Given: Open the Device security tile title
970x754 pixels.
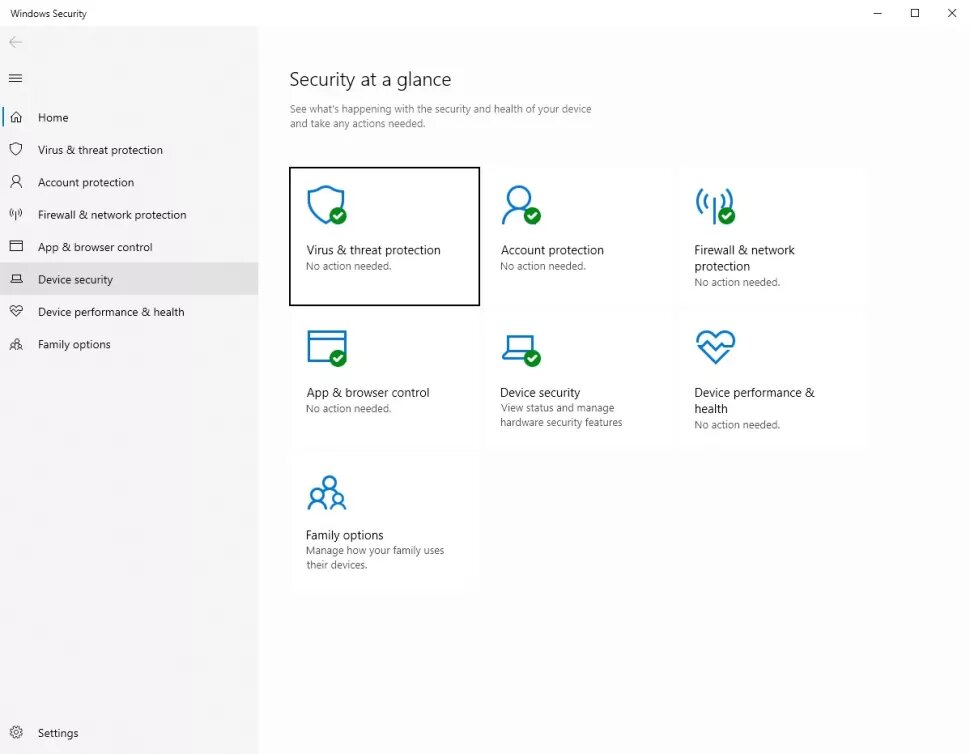Looking at the screenshot, I should [540, 392].
